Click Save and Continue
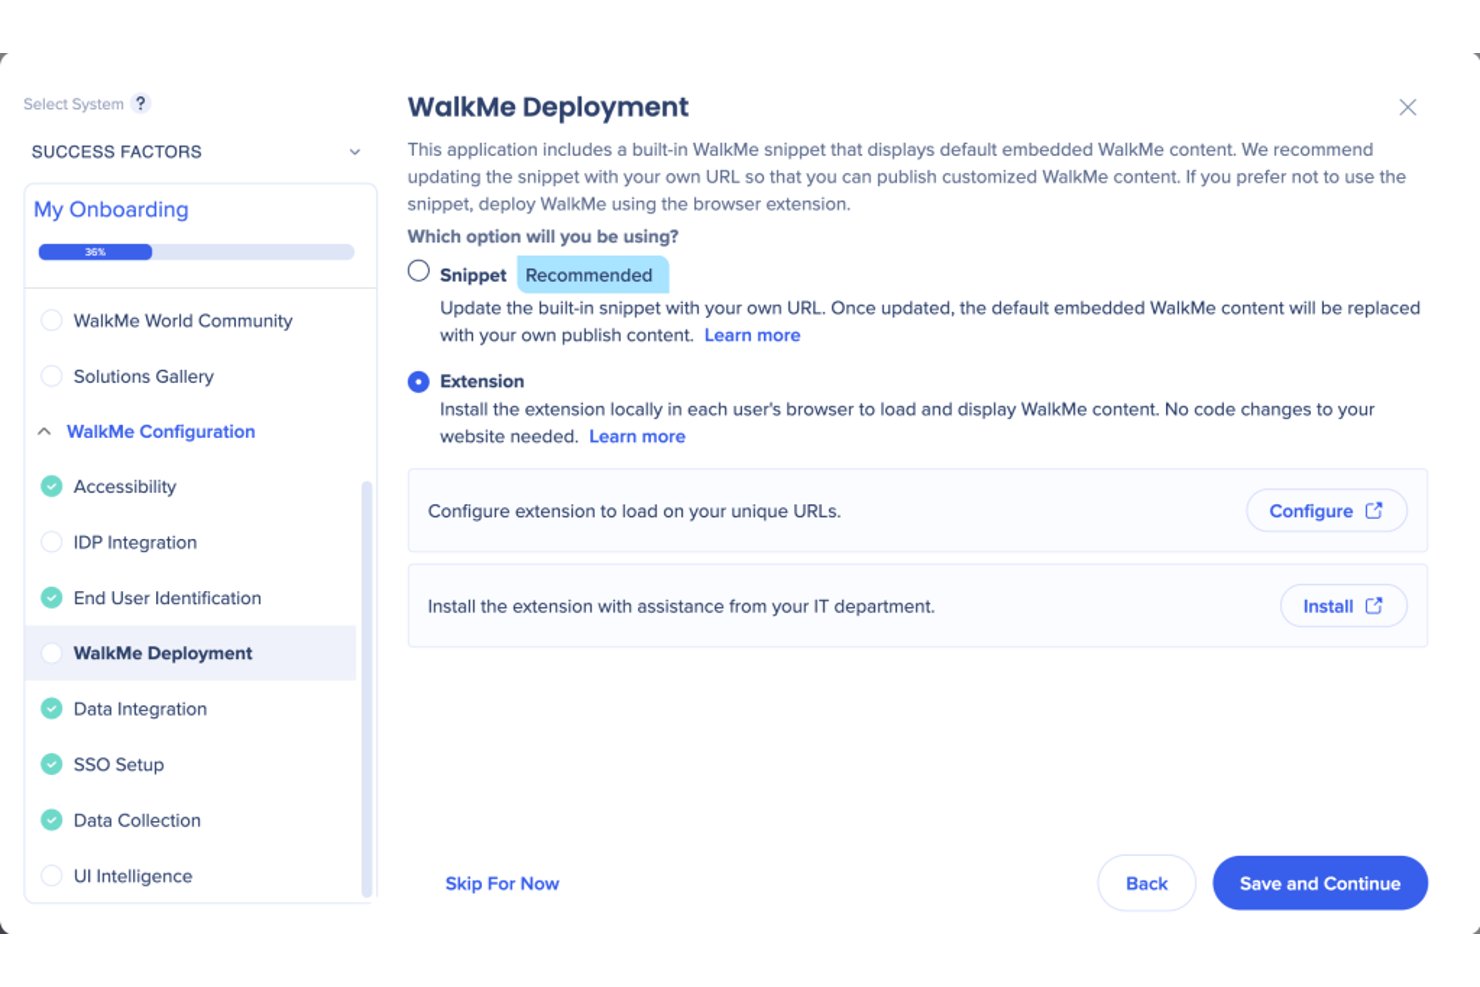The height and width of the screenshot is (987, 1480). 1320,883
